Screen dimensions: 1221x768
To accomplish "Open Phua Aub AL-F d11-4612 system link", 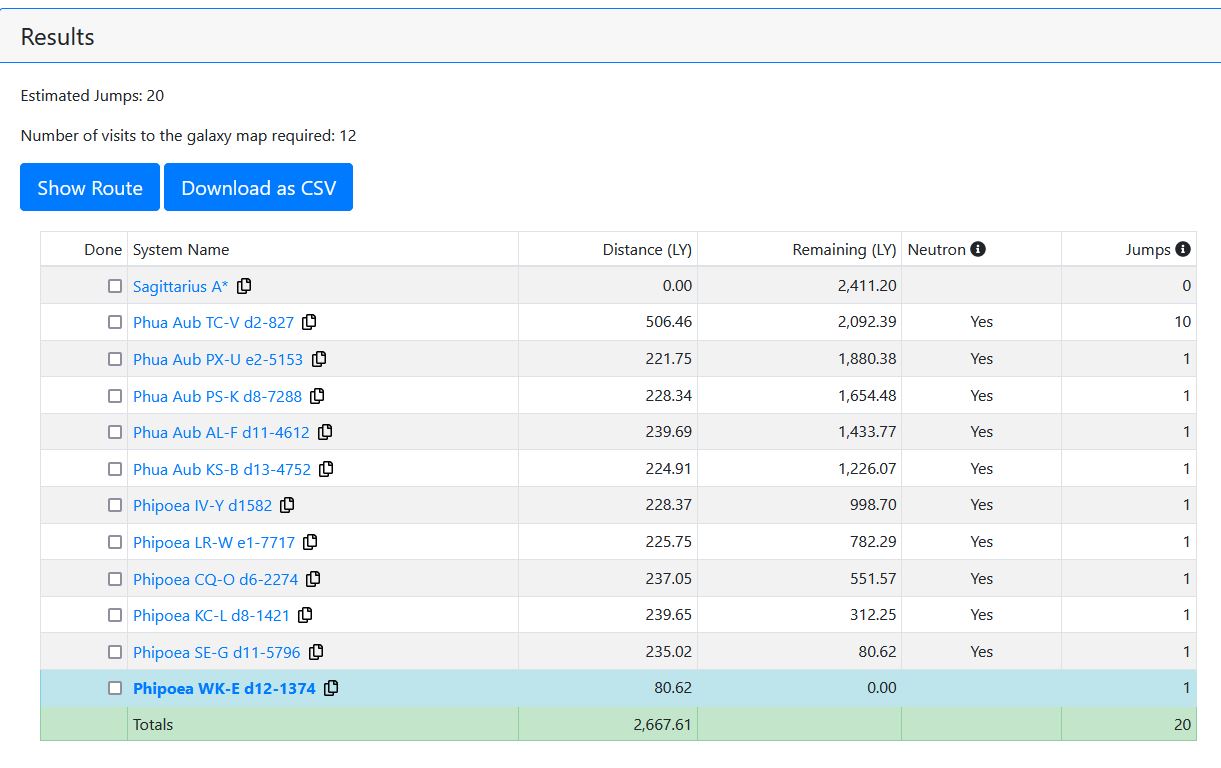I will tap(221, 432).
